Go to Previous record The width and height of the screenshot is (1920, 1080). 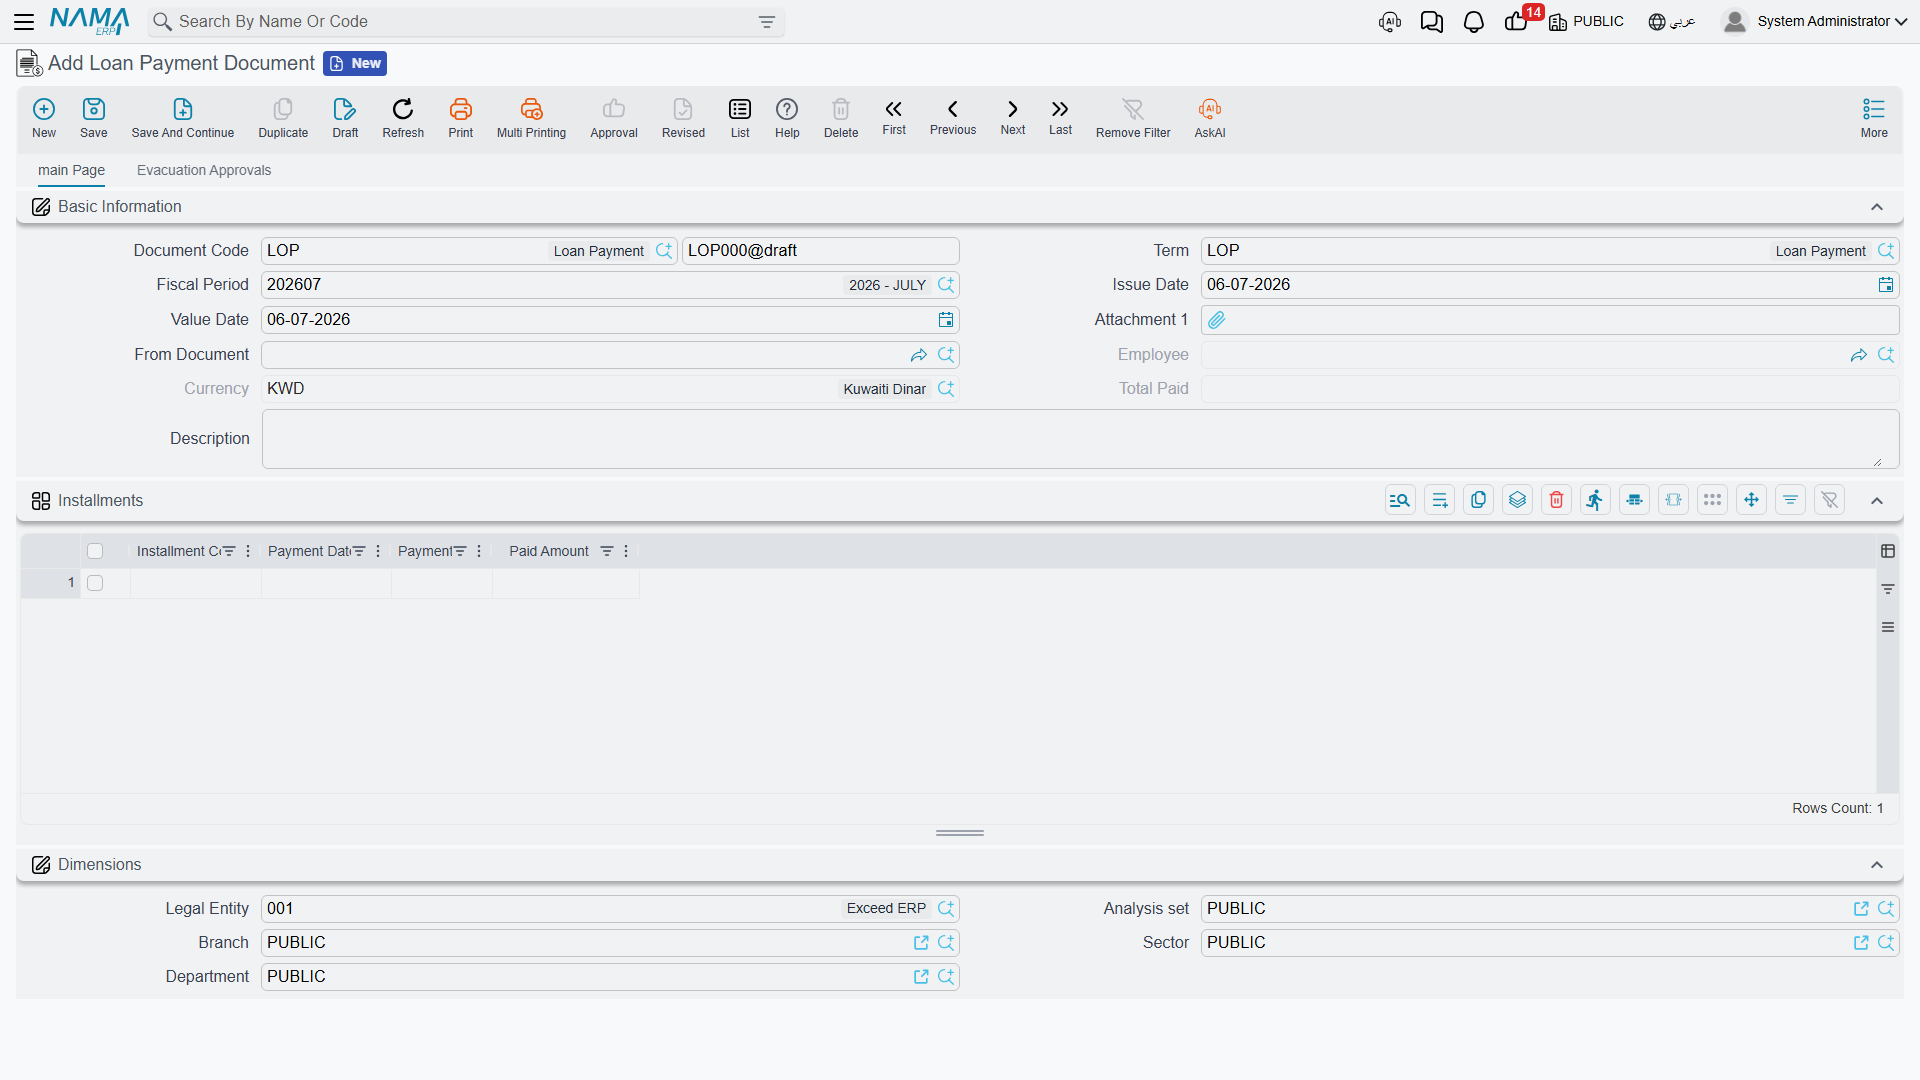[953, 116]
